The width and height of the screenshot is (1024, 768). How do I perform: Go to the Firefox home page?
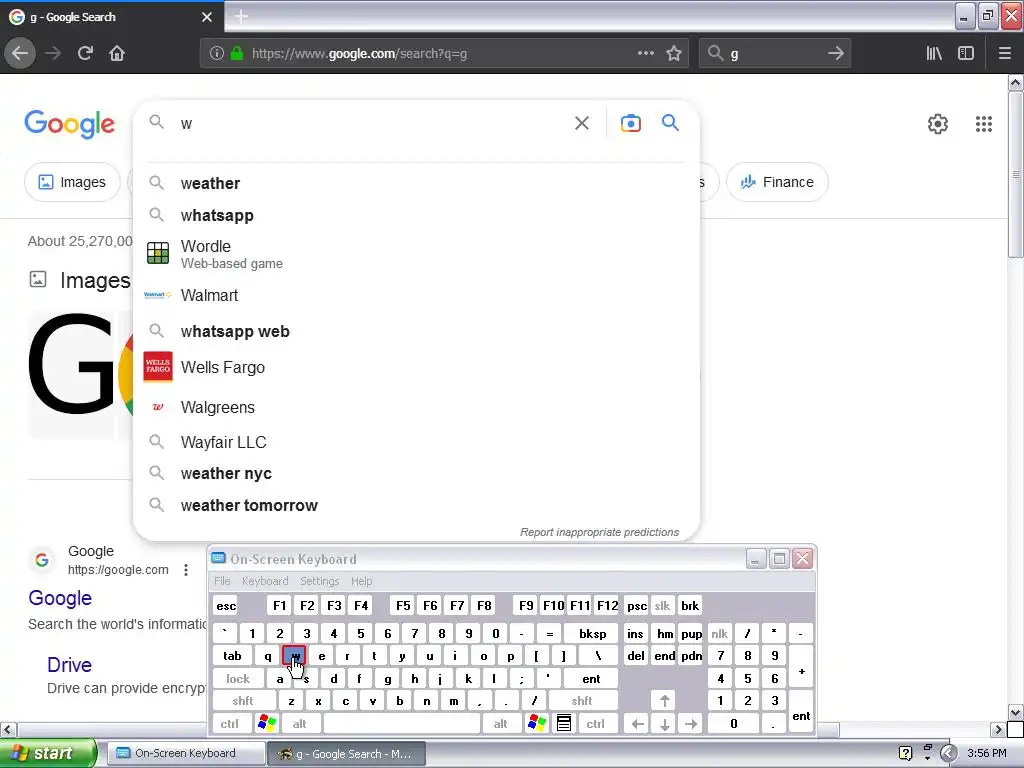[x=117, y=54]
